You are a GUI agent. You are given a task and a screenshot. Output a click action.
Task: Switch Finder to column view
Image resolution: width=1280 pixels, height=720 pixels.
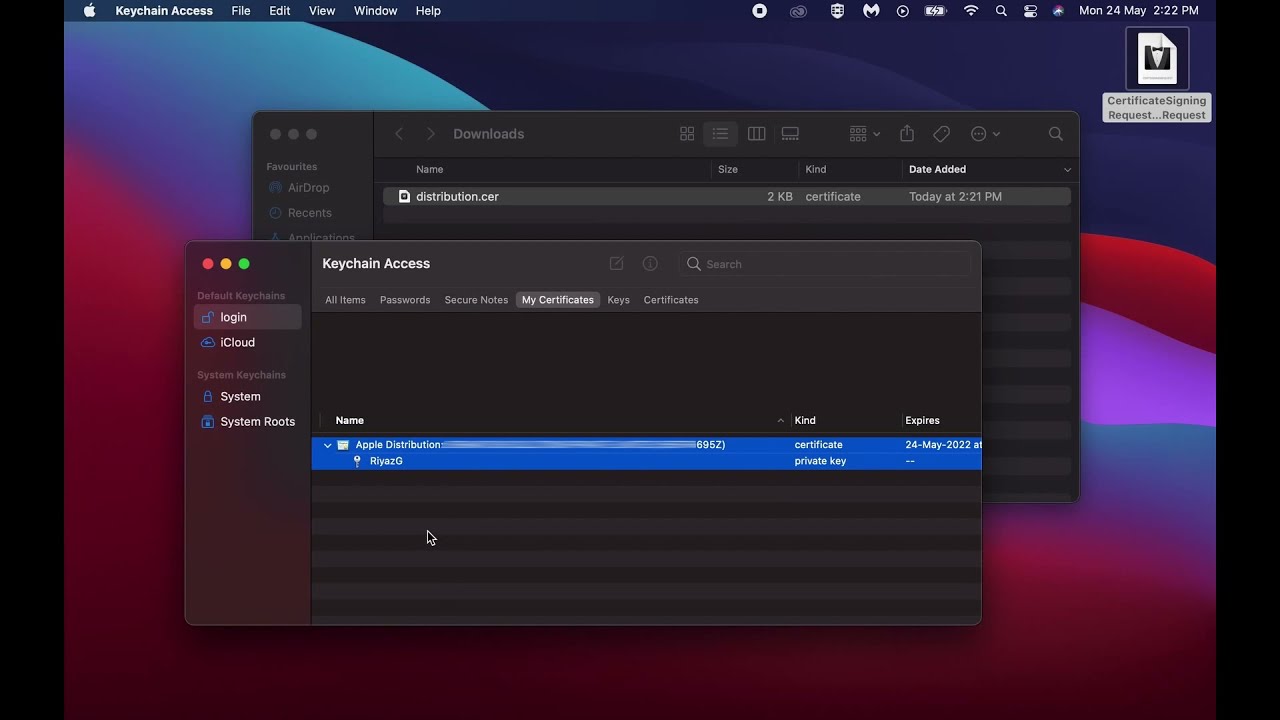[757, 134]
